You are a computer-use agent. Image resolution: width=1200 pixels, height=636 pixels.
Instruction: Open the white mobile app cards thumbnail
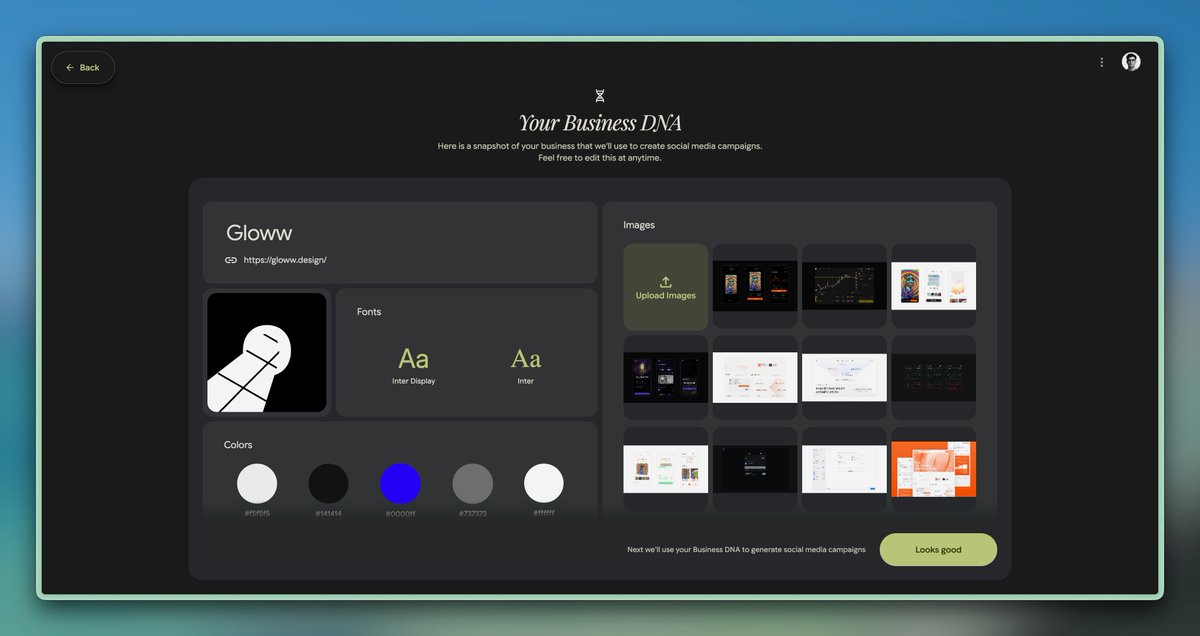coord(666,469)
